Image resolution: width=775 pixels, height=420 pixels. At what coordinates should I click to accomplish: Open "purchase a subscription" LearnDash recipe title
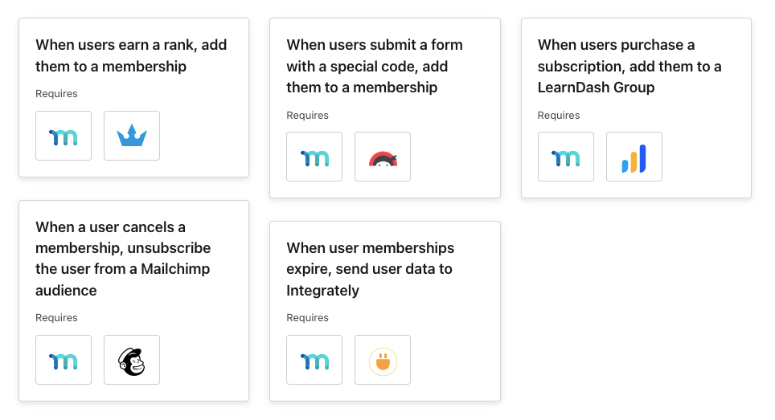pyautogui.click(x=629, y=66)
